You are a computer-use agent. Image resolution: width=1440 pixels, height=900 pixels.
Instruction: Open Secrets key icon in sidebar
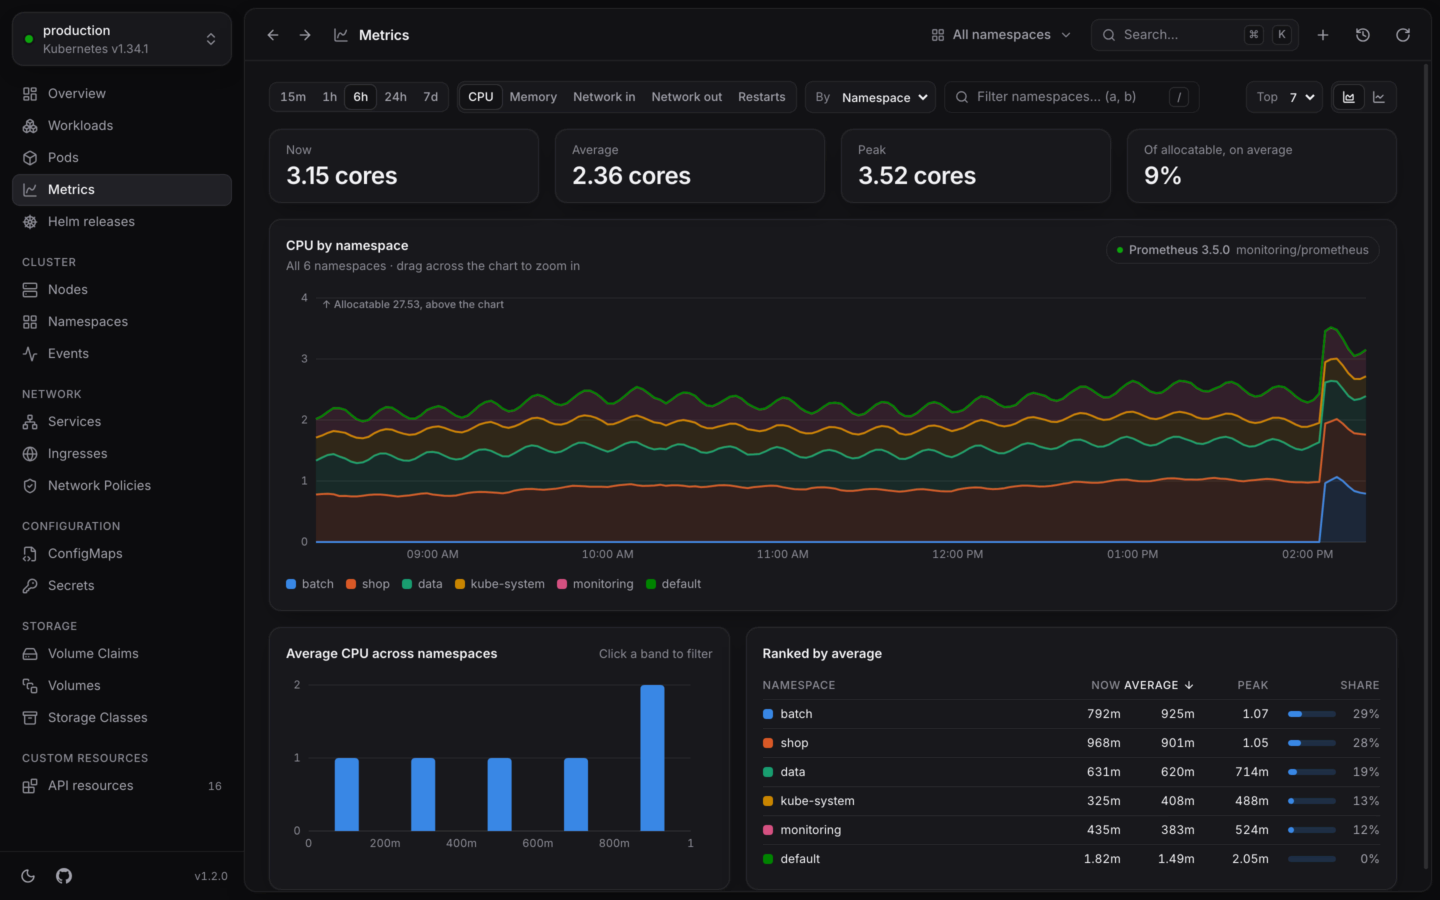[x=30, y=586]
